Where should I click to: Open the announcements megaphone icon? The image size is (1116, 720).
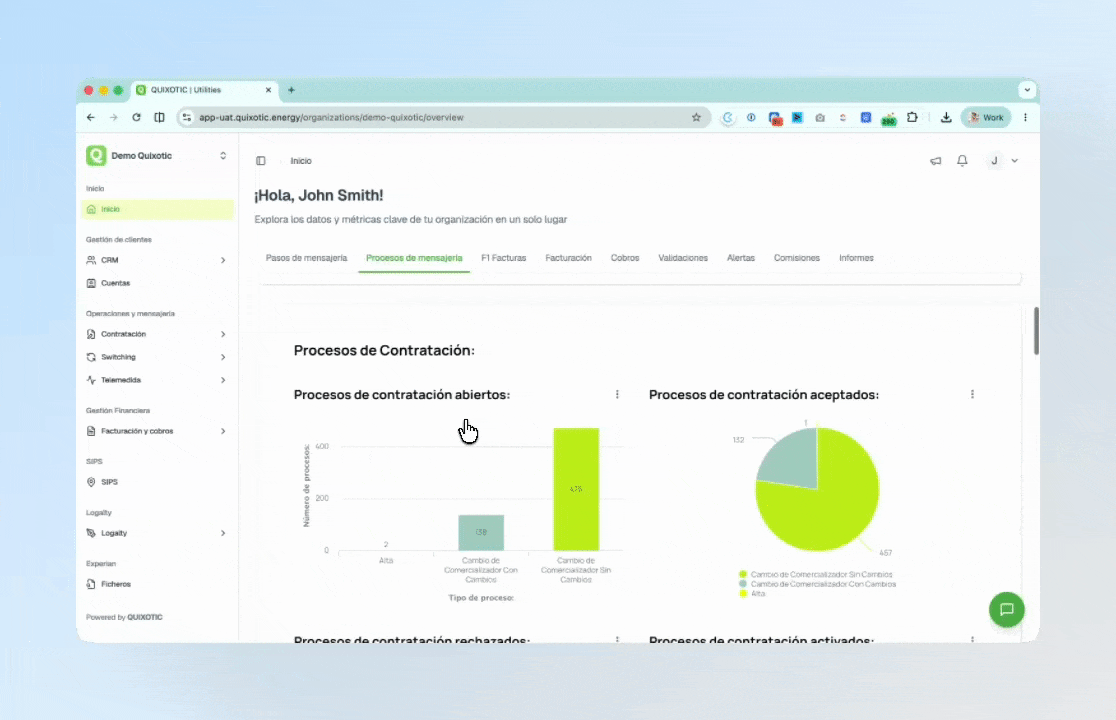(x=936, y=161)
